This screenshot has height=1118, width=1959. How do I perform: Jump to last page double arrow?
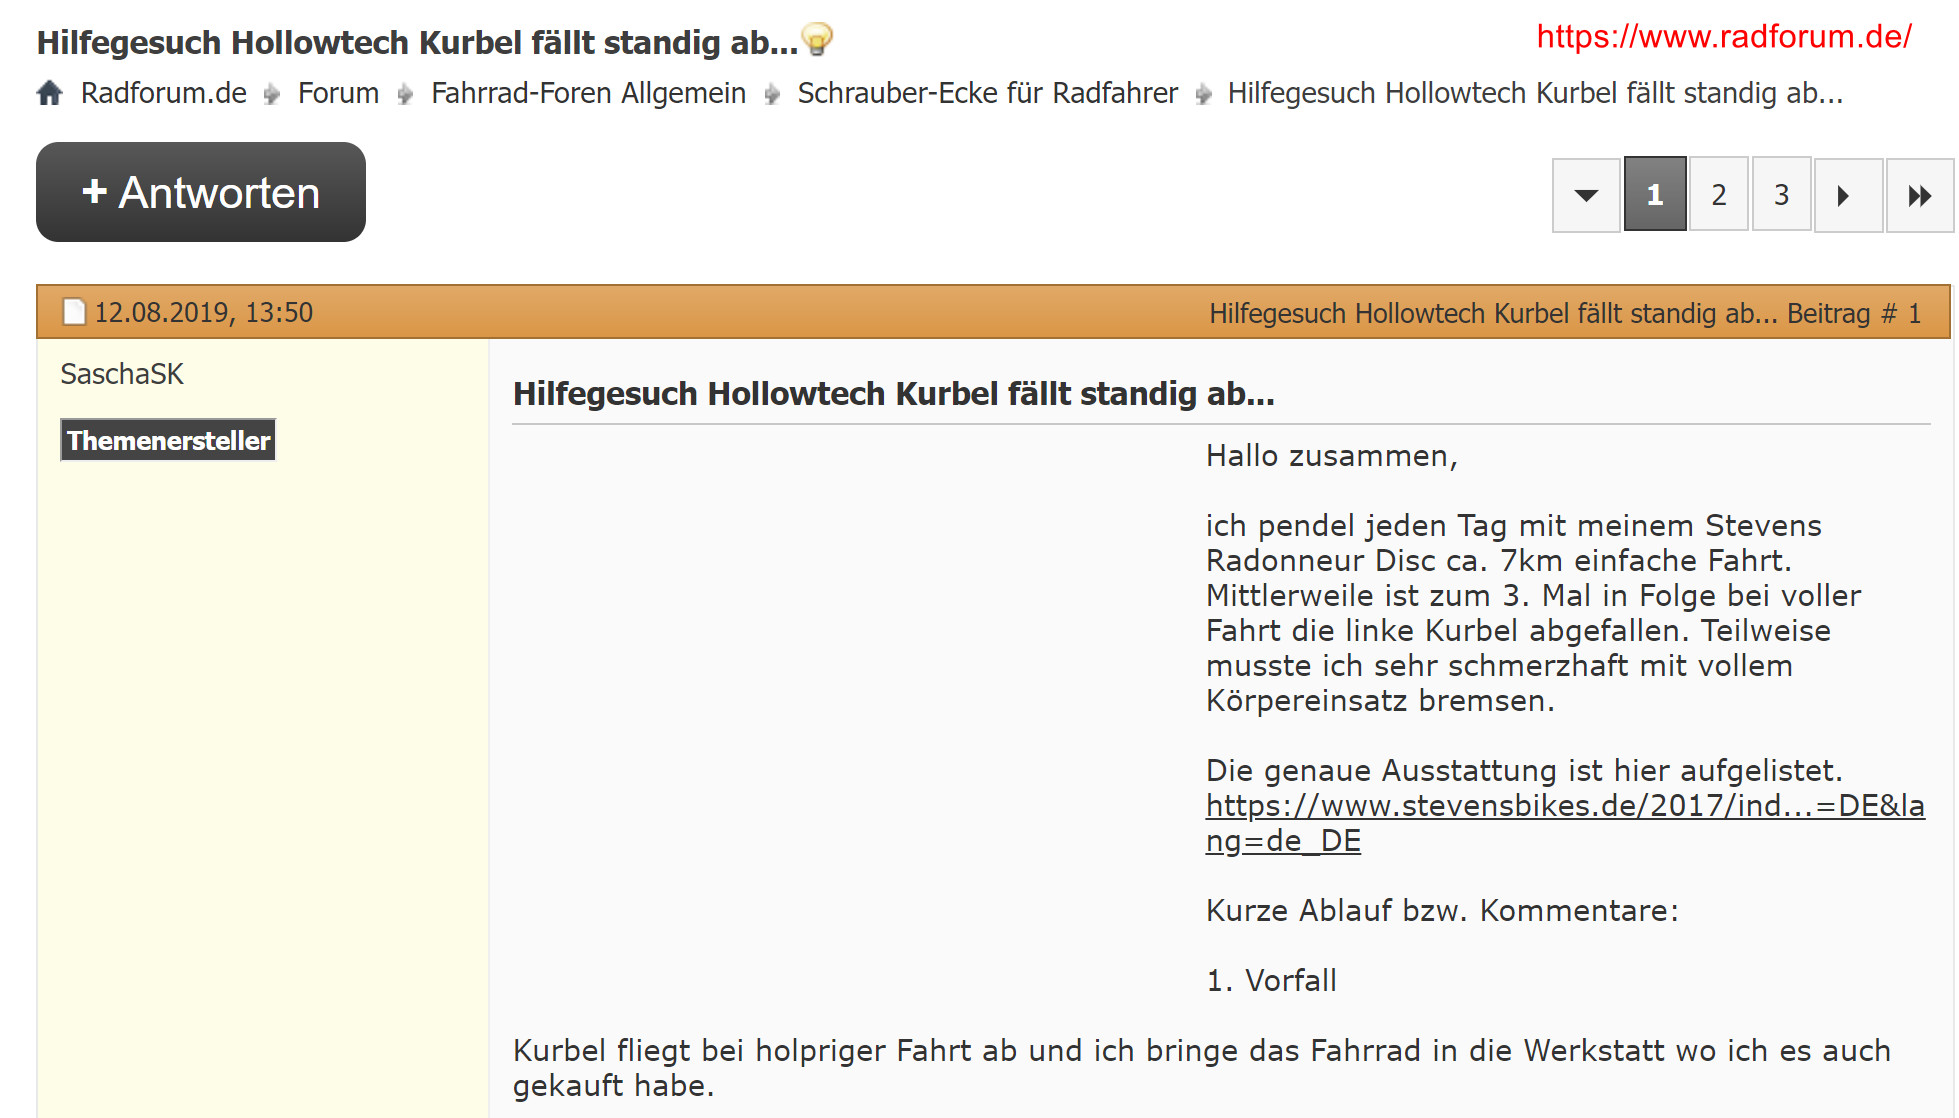point(1918,195)
